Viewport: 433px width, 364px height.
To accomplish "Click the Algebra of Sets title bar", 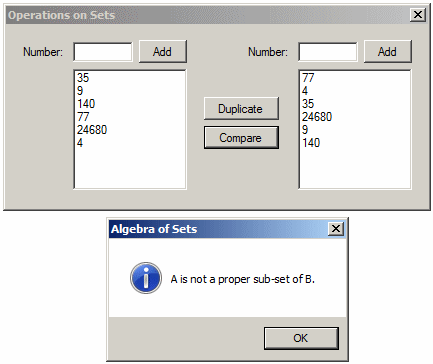I will (218, 229).
